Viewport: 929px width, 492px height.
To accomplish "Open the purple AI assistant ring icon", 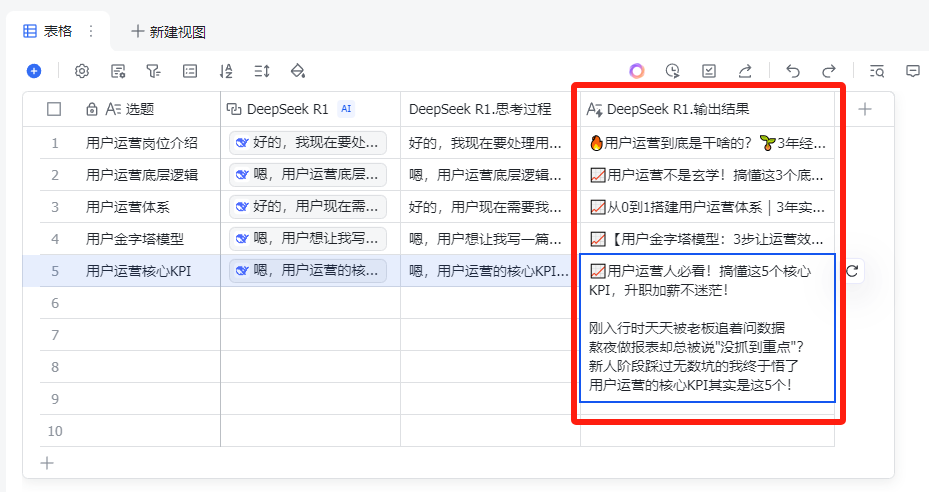I will click(637, 71).
